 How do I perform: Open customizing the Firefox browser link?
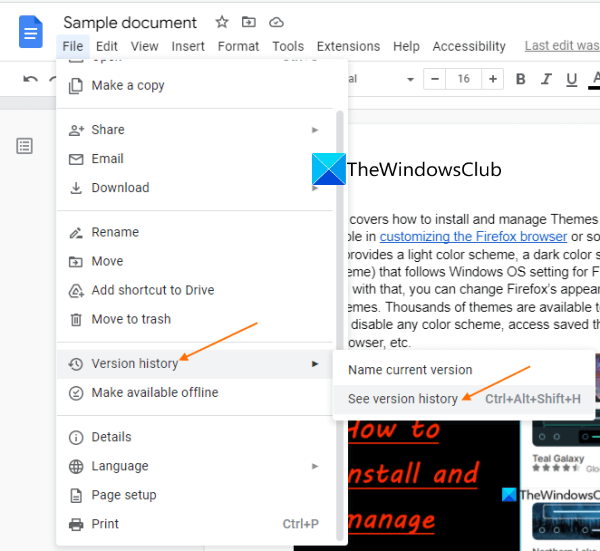(473, 237)
